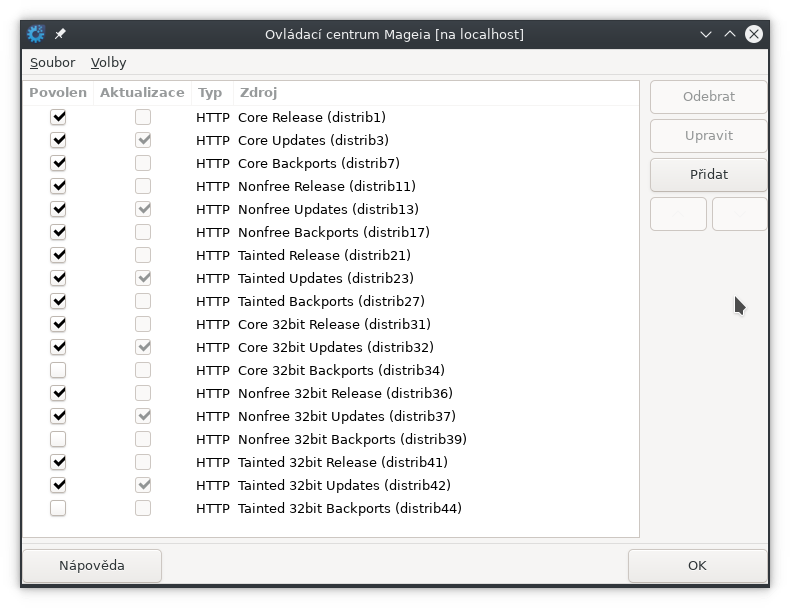Disable Core 32bit Updates (distrib32) source
Screen dimensions: 790x608
point(58,347)
